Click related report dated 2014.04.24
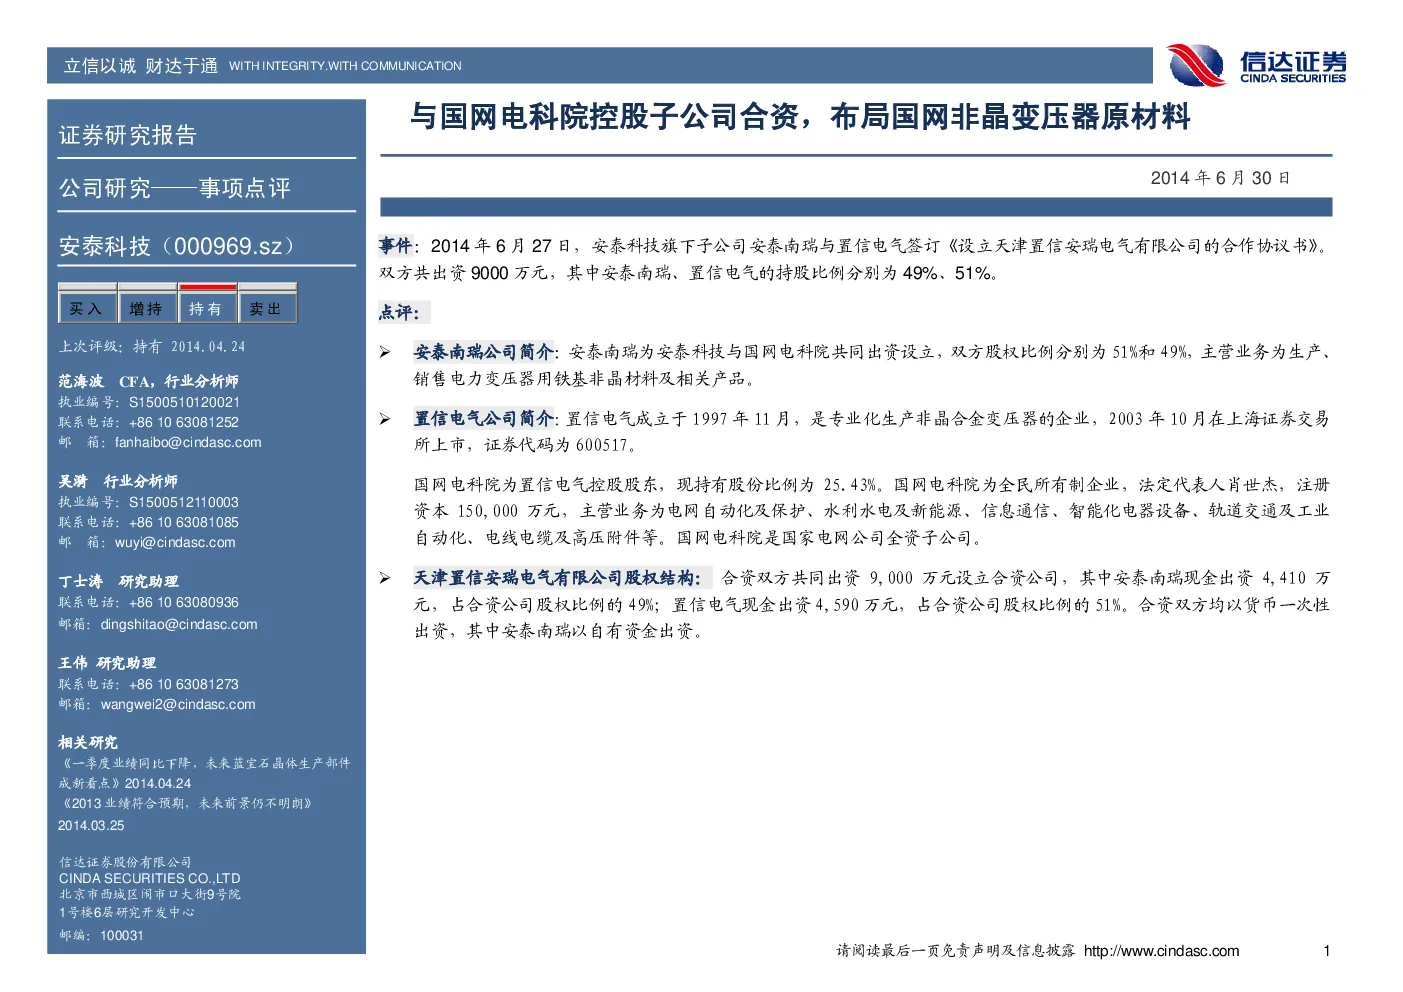 point(204,773)
